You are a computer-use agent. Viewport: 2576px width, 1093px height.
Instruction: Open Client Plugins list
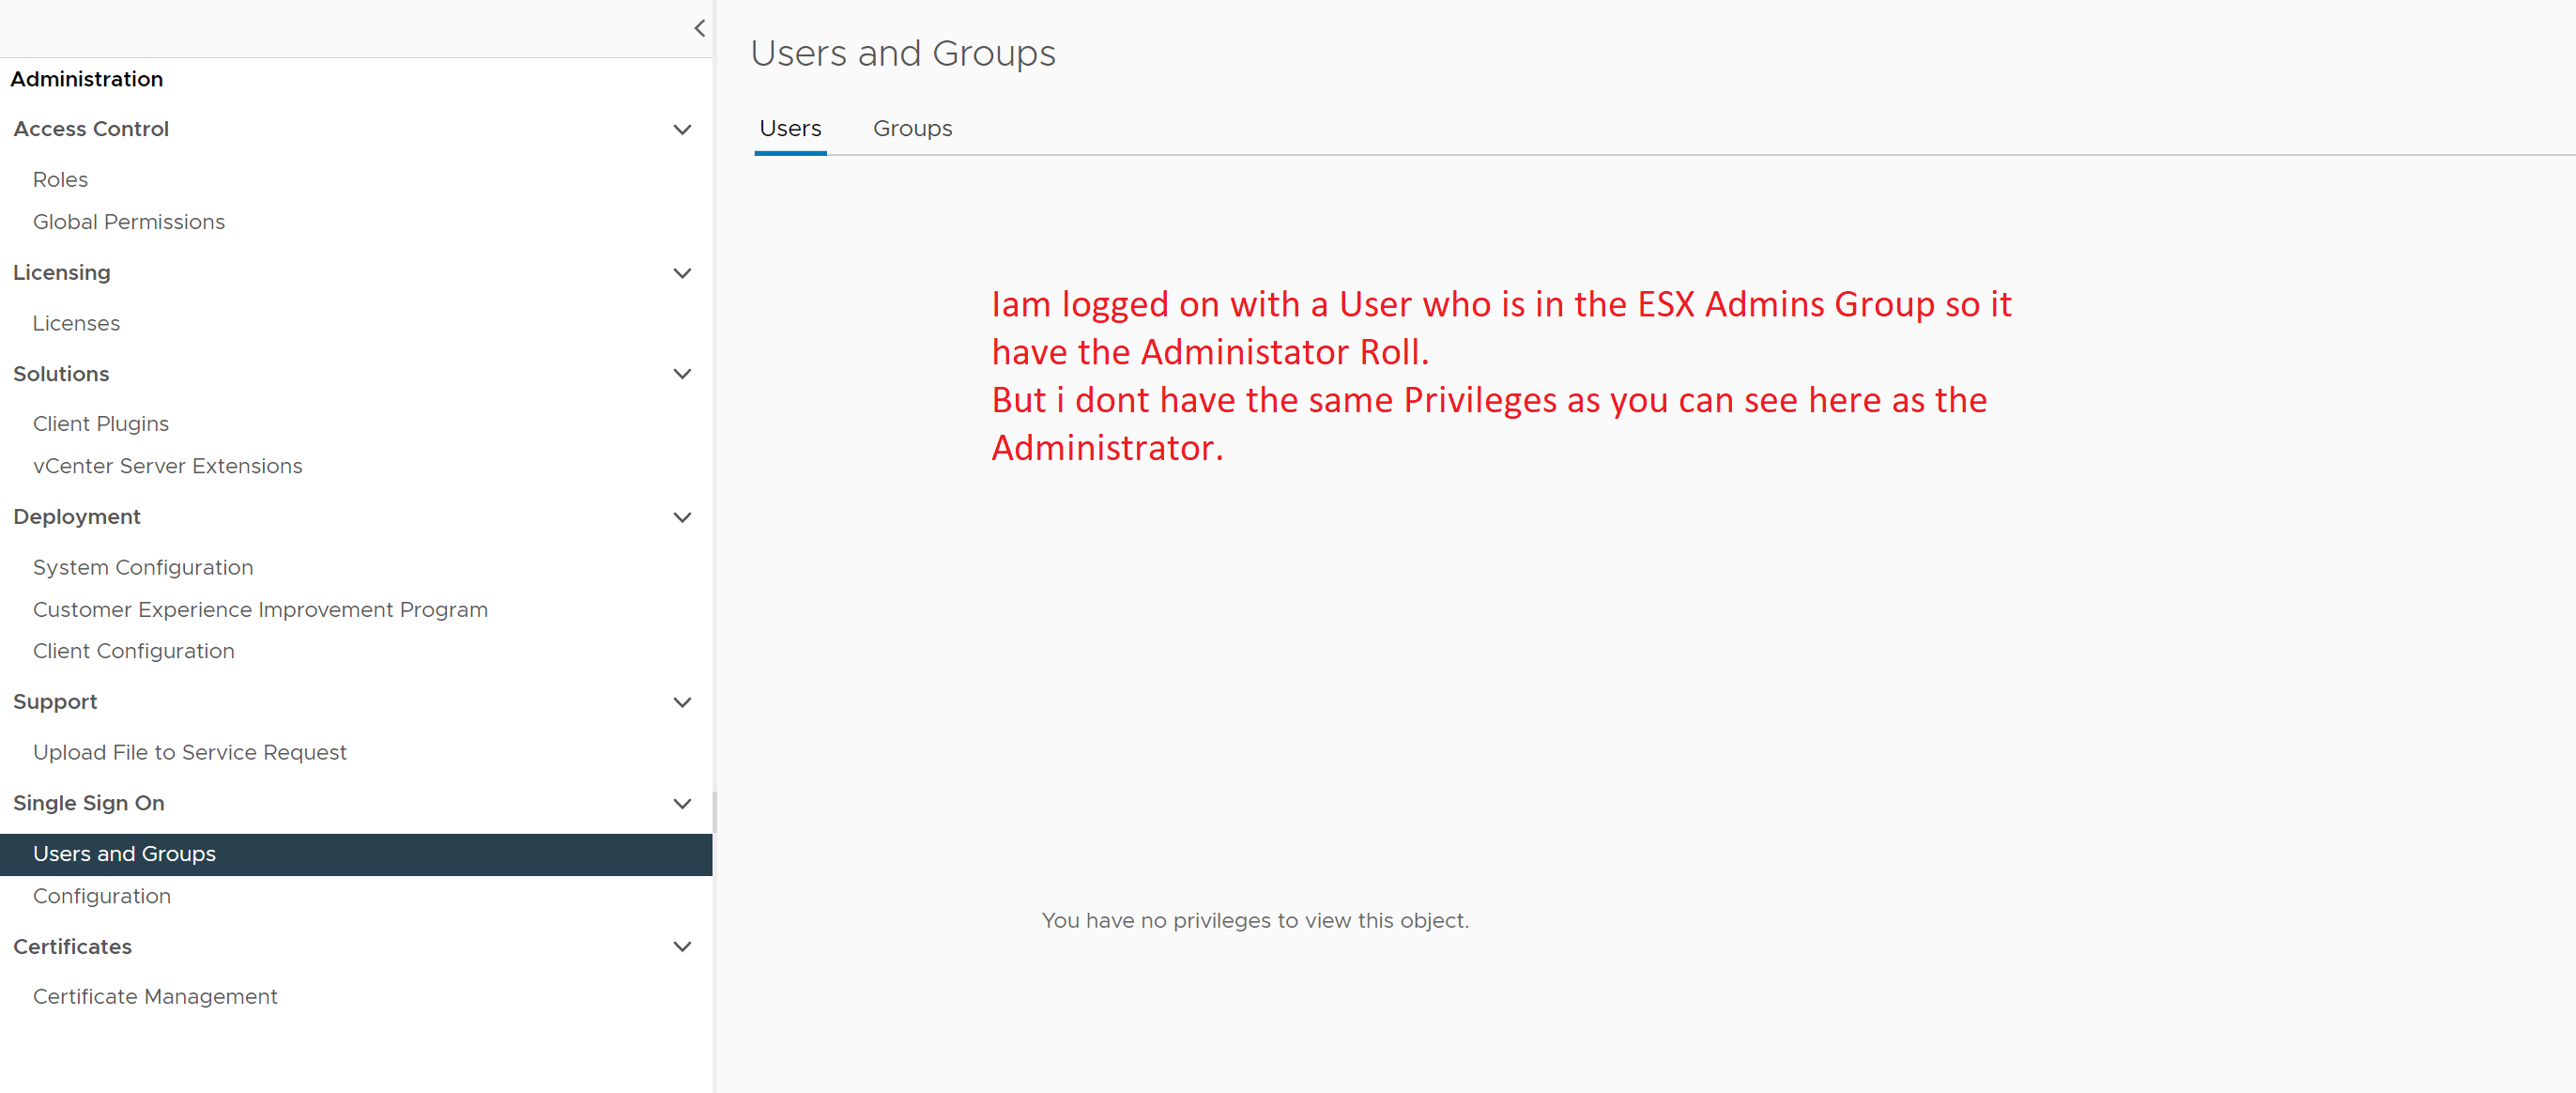(100, 423)
